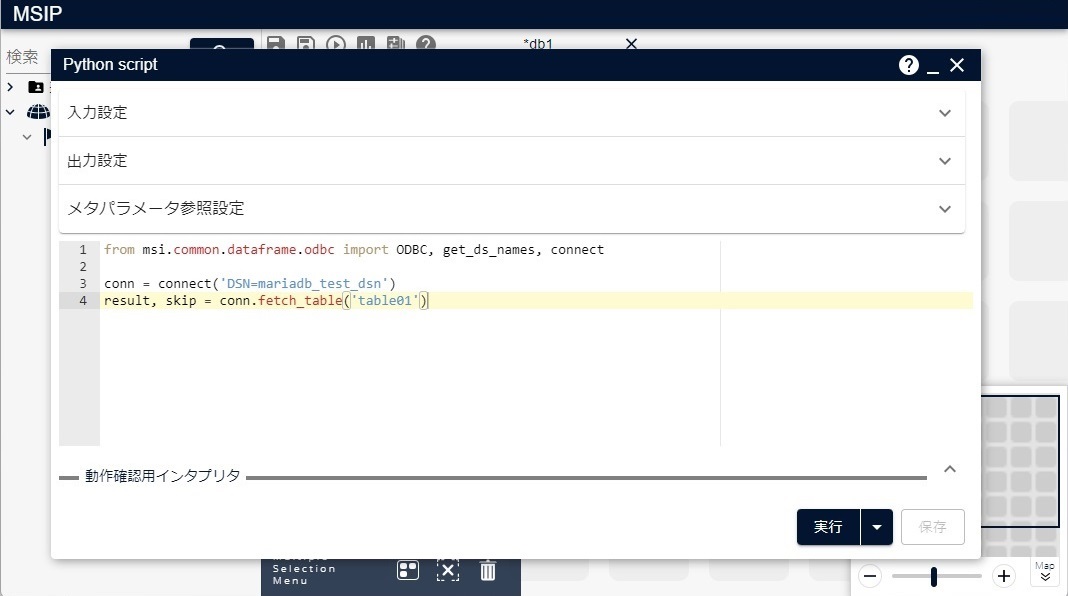The image size is (1068, 596).
Task: Click the 入力設定 label text
Action: [97, 112]
